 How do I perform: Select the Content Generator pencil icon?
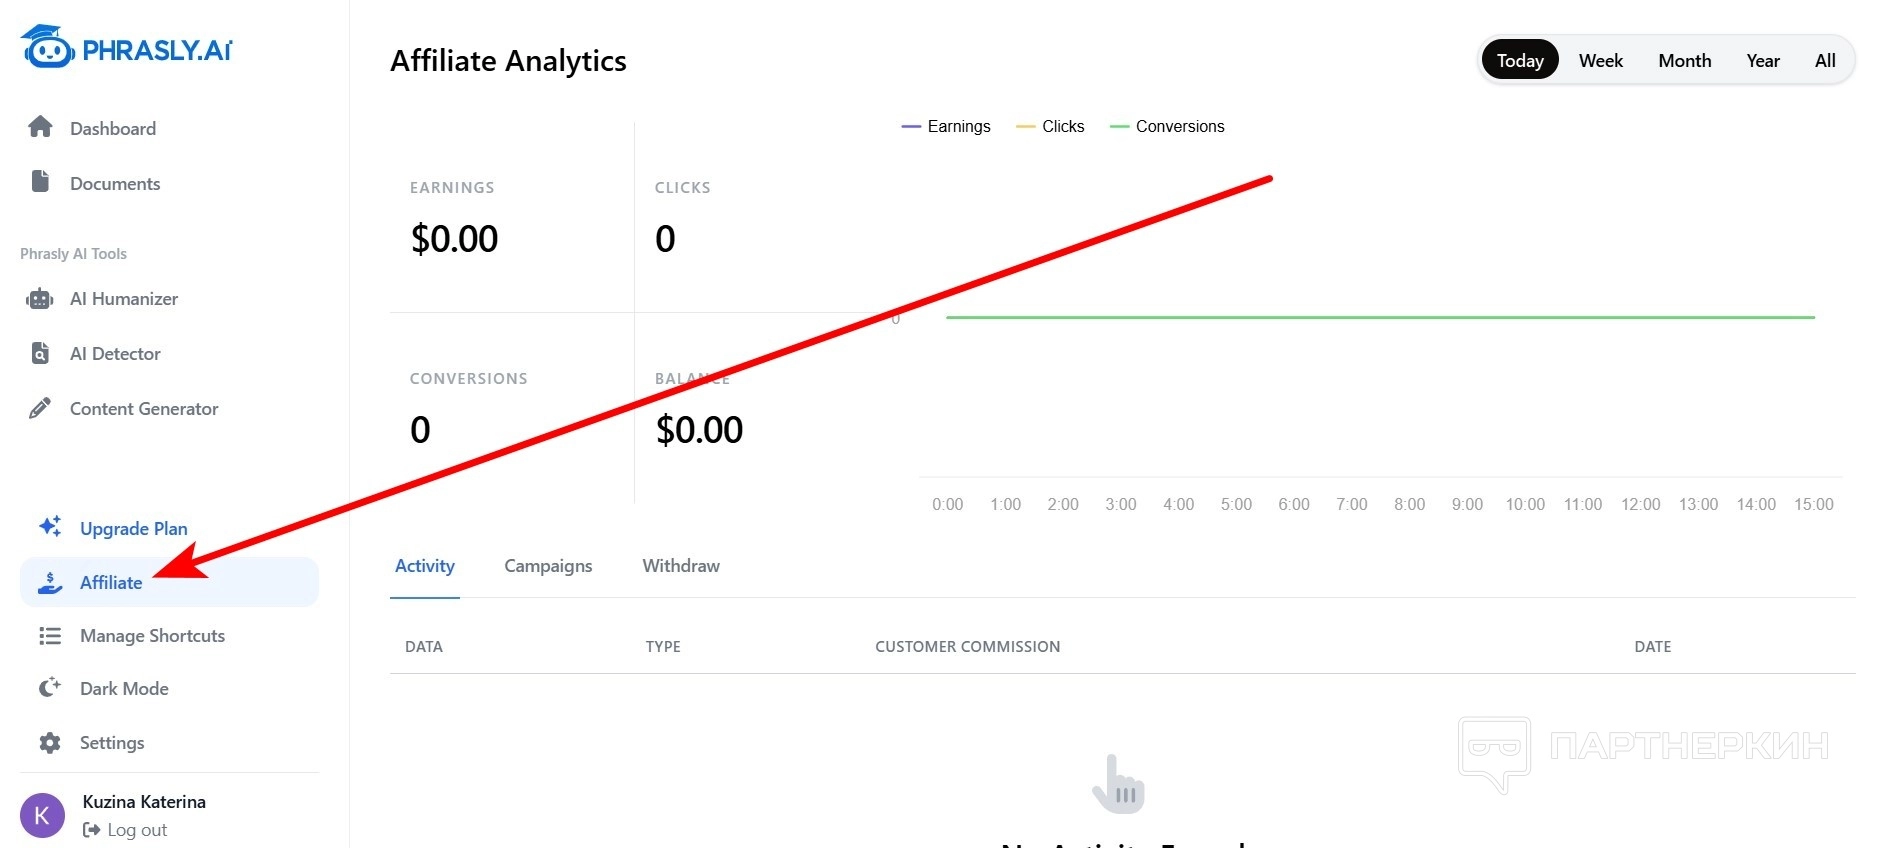(x=40, y=408)
